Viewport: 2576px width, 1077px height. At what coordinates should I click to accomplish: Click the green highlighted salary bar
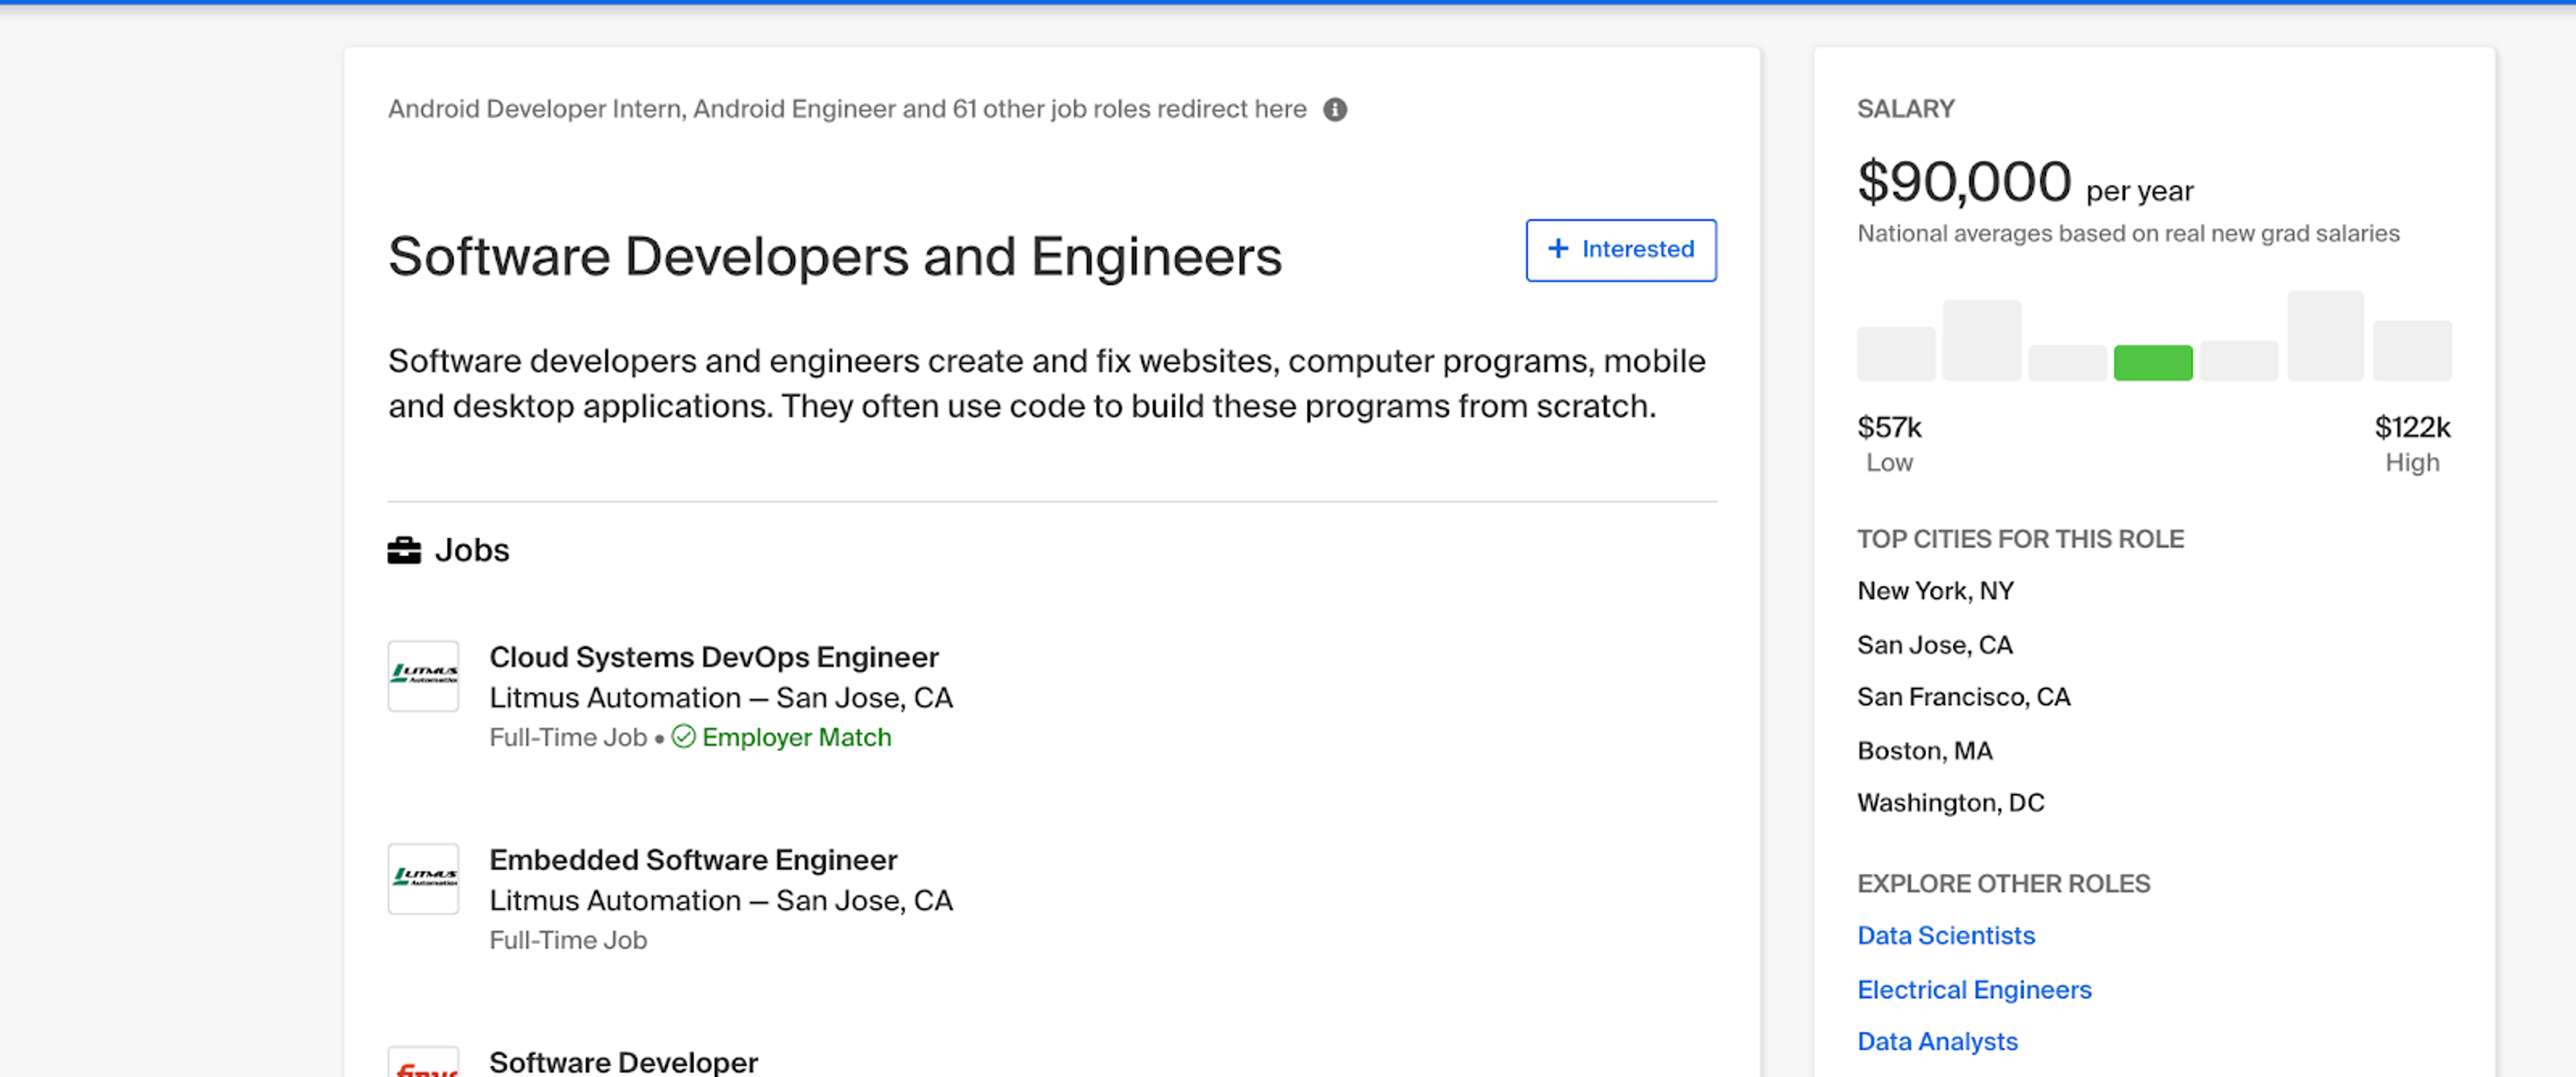[2152, 362]
